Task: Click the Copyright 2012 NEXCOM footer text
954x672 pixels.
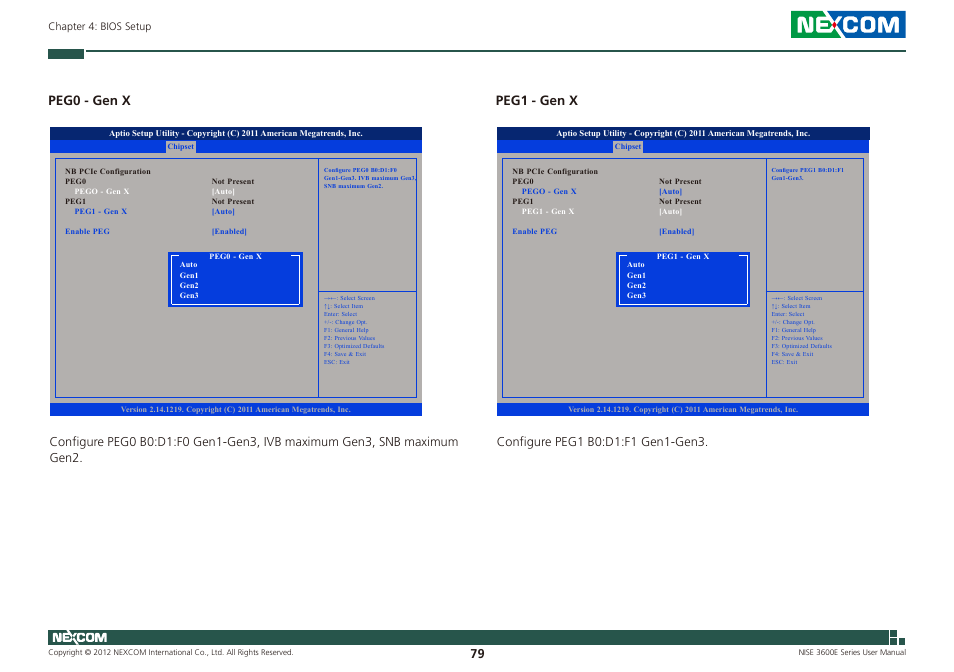Action: point(171,653)
